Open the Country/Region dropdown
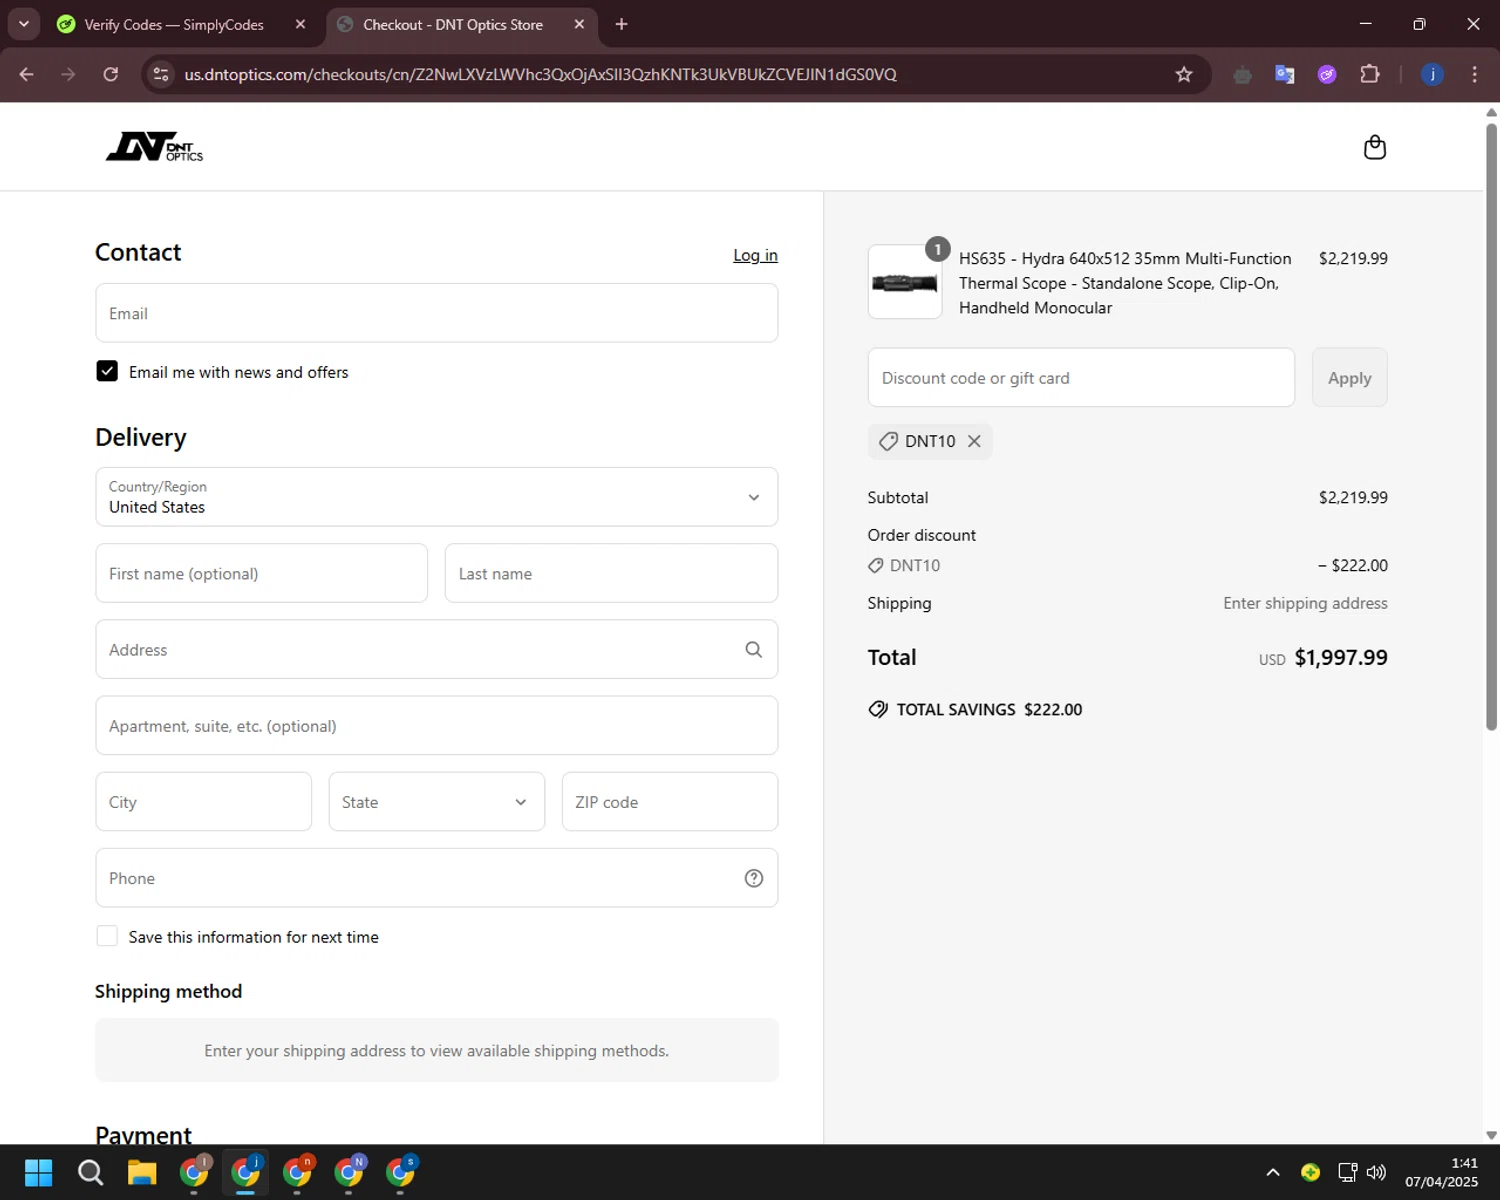Viewport: 1500px width, 1200px height. click(x=437, y=497)
